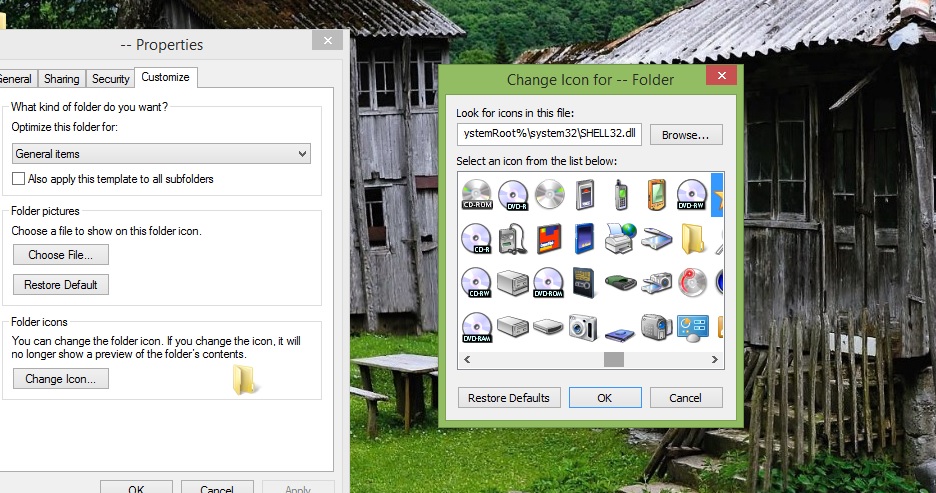Click Cancel in Change Icon dialog

pos(686,398)
